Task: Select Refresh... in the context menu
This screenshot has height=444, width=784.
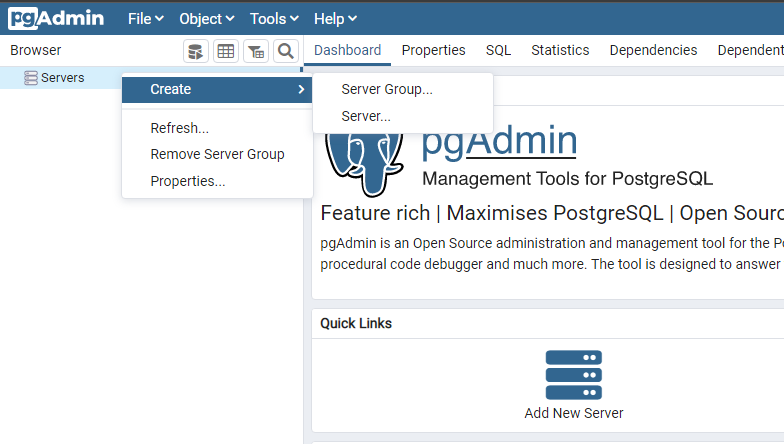Action: [179, 128]
